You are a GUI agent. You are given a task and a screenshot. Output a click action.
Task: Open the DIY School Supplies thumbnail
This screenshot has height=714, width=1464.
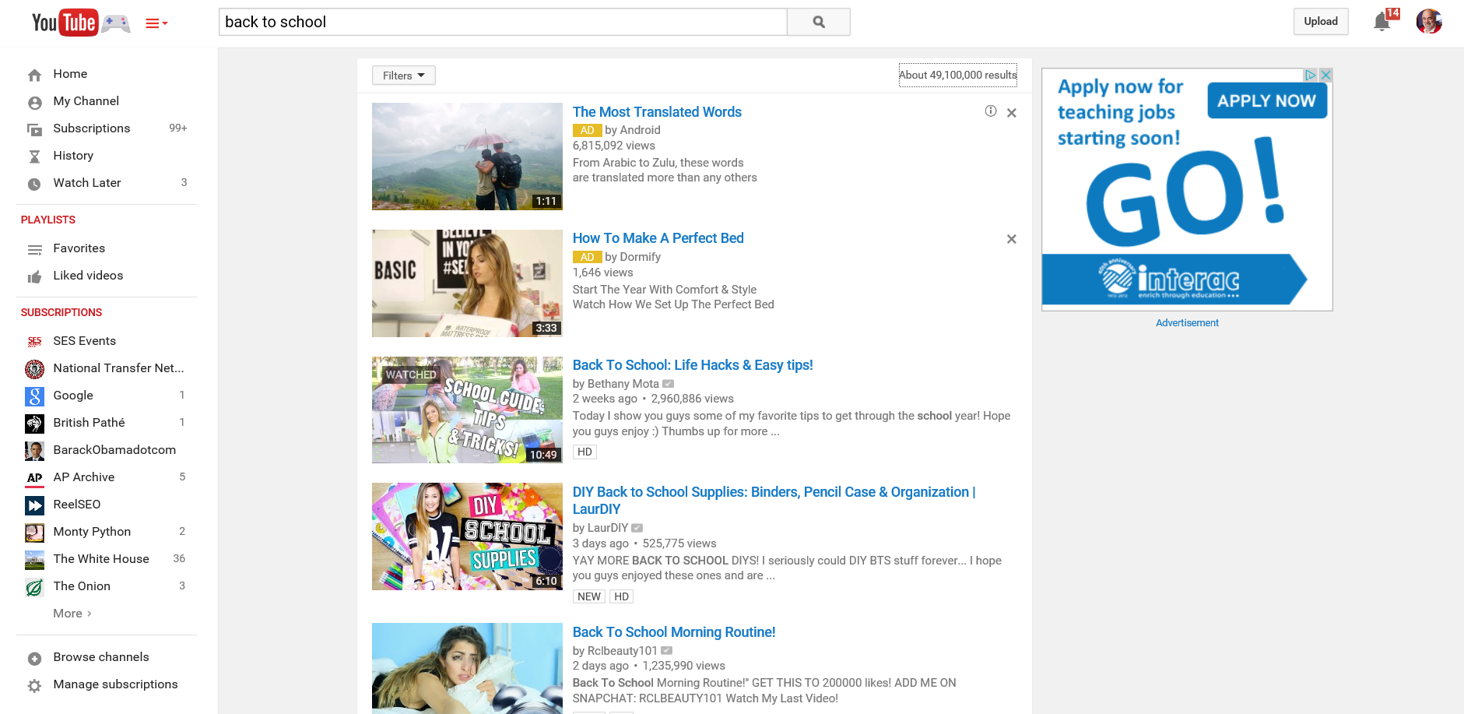click(467, 537)
